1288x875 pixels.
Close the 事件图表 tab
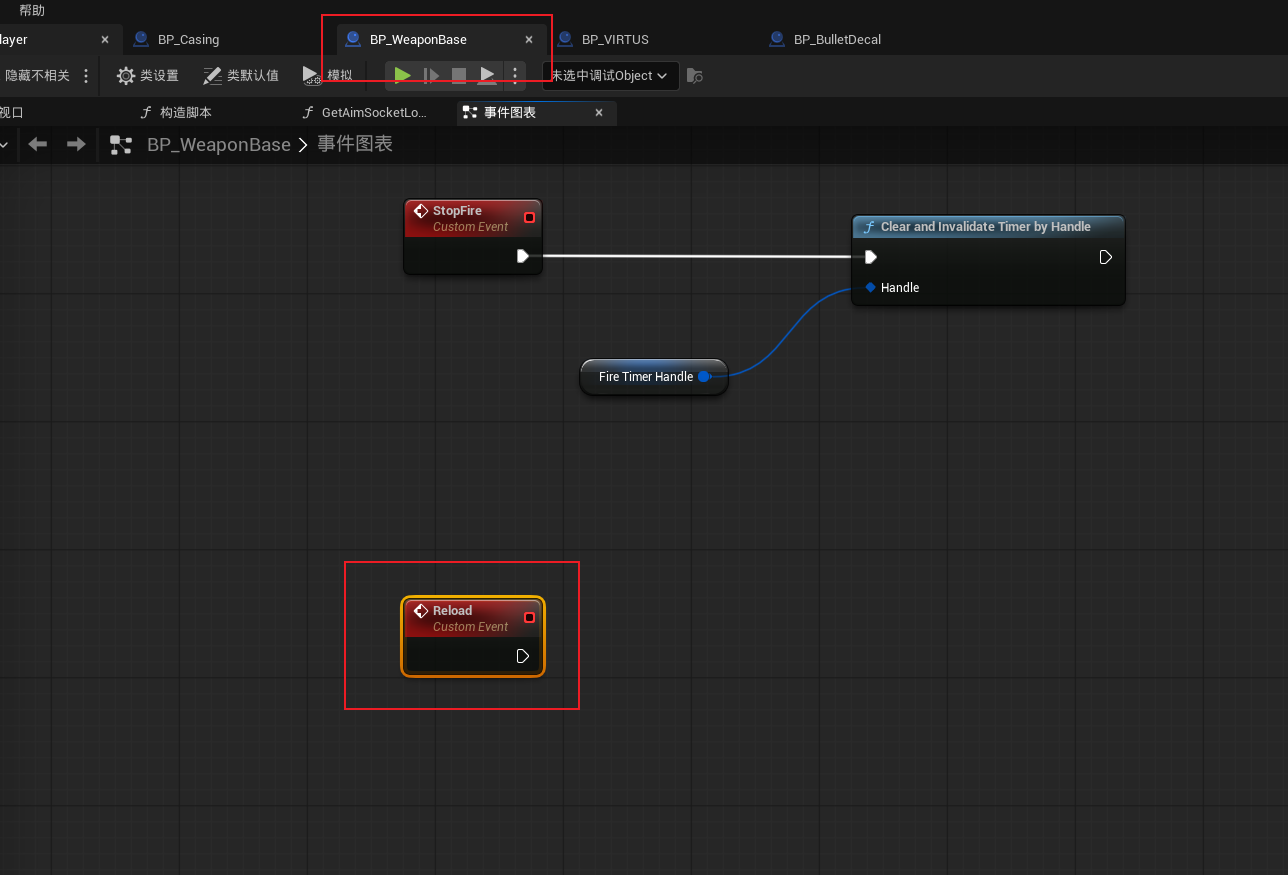point(599,113)
